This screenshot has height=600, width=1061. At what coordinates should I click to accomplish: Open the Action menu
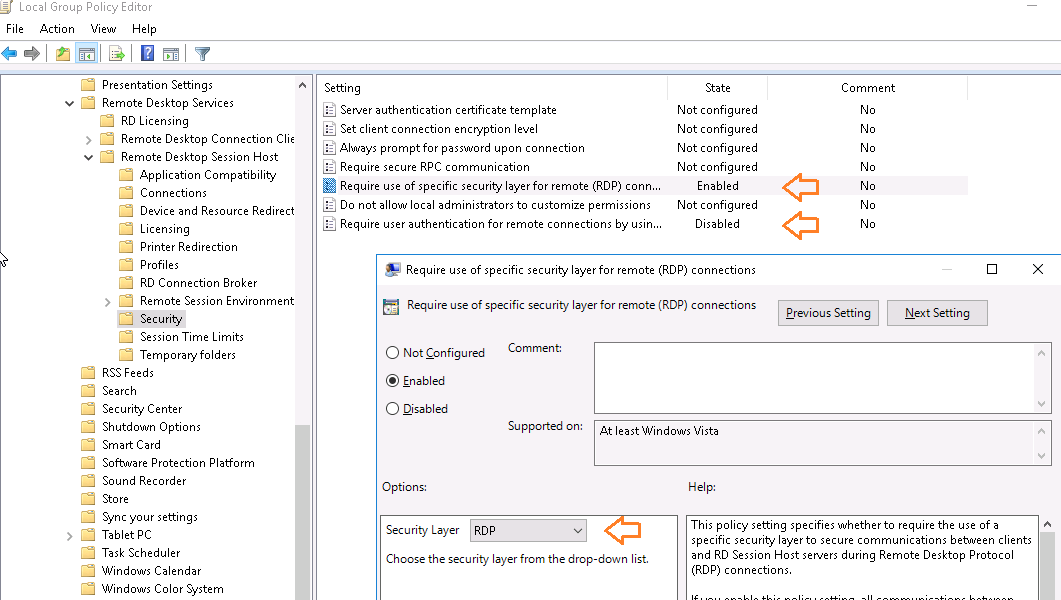tap(57, 29)
